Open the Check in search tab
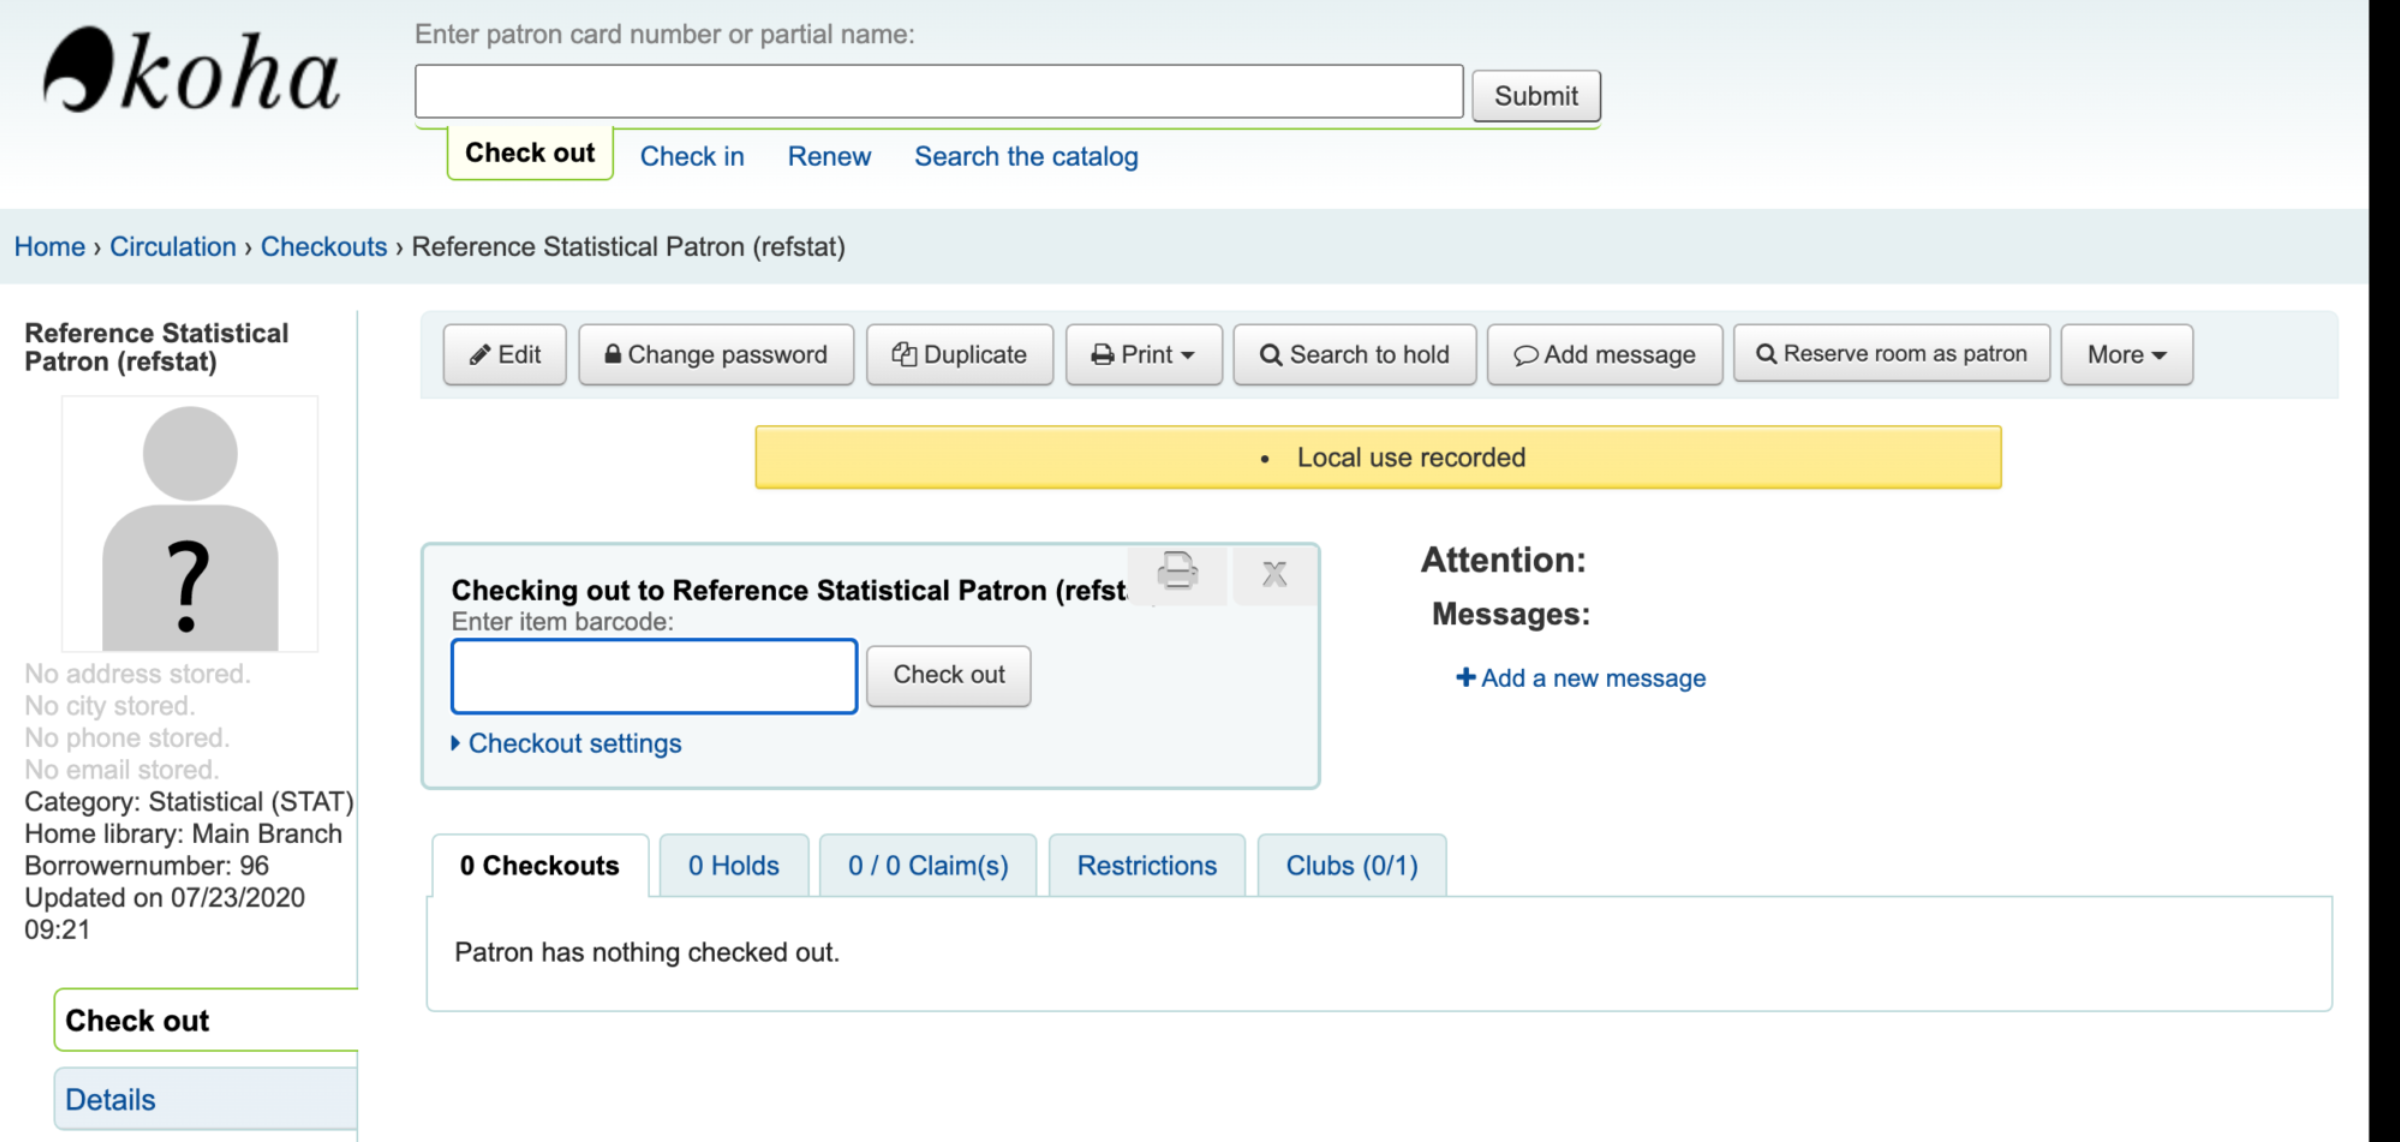 (x=692, y=156)
